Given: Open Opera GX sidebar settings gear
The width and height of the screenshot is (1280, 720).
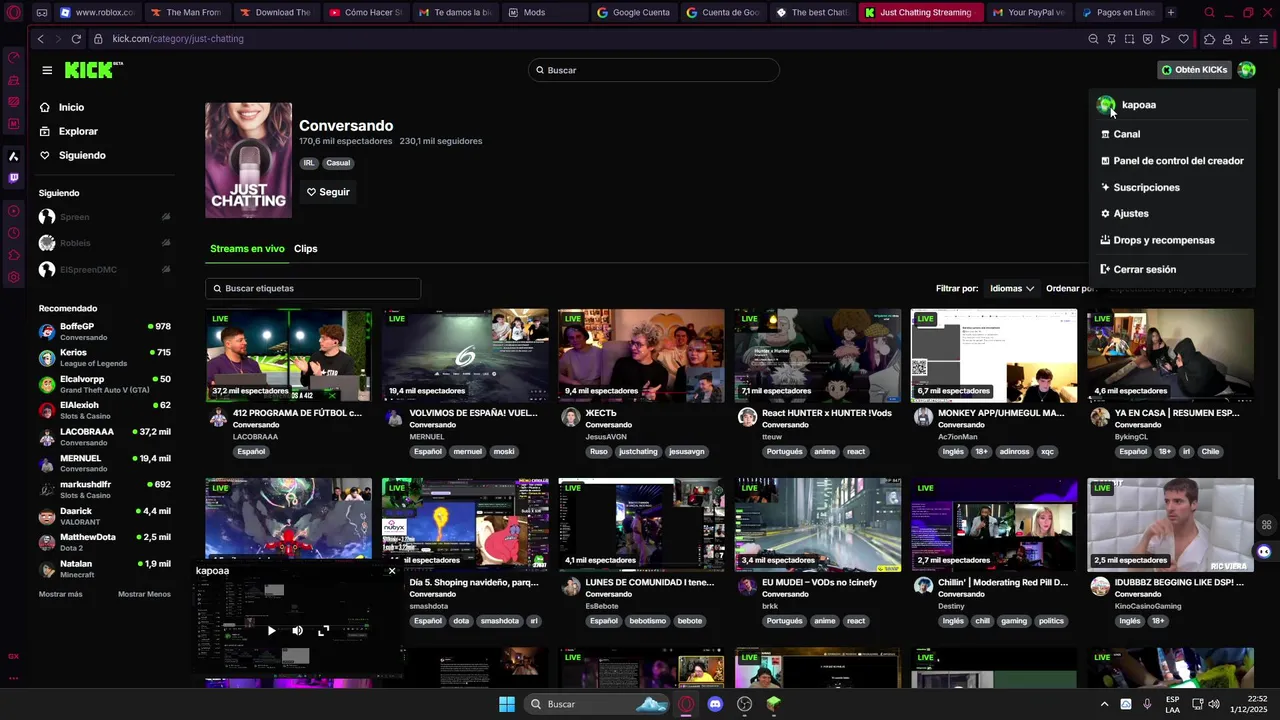Looking at the screenshot, I should pos(14,277).
